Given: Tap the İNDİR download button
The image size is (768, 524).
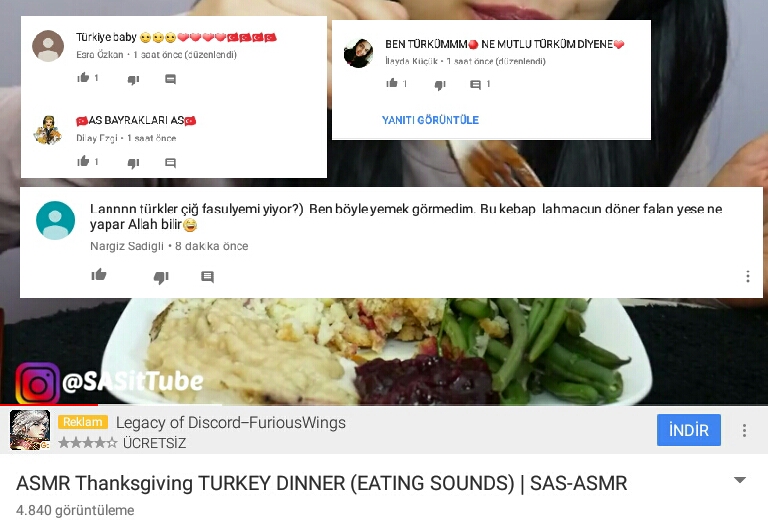Looking at the screenshot, I should [689, 430].
